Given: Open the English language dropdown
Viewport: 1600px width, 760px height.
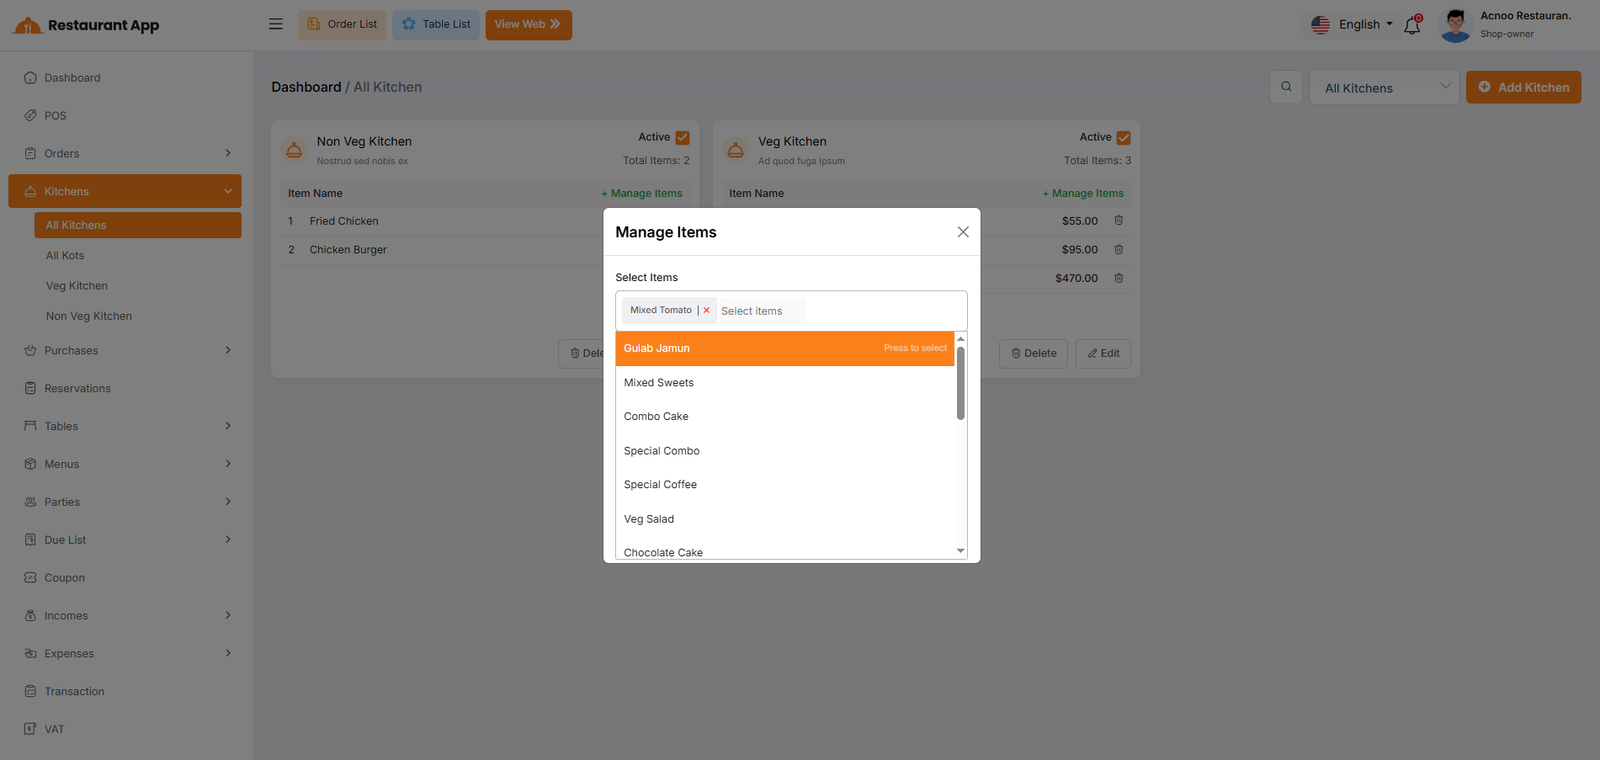Looking at the screenshot, I should click(1352, 25).
